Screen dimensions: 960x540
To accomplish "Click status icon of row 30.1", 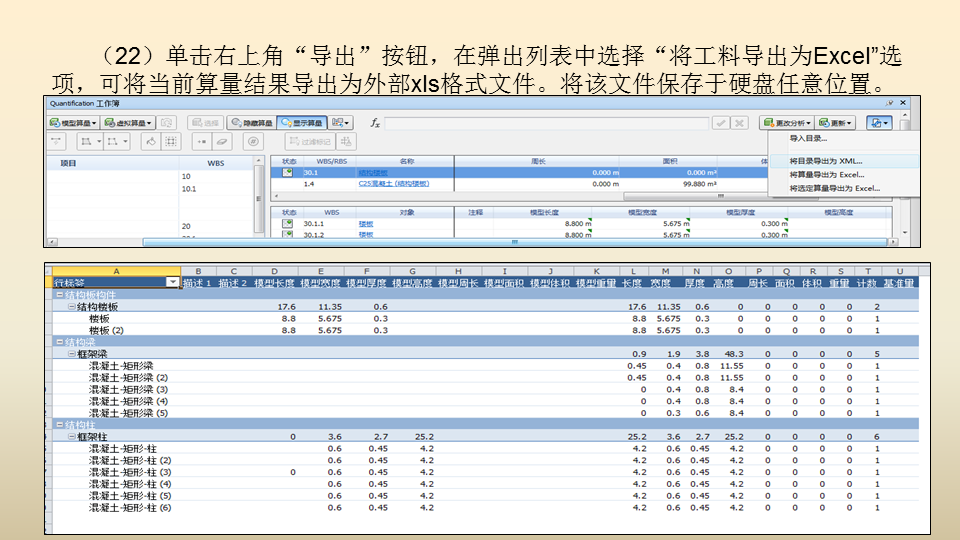I will coord(287,173).
